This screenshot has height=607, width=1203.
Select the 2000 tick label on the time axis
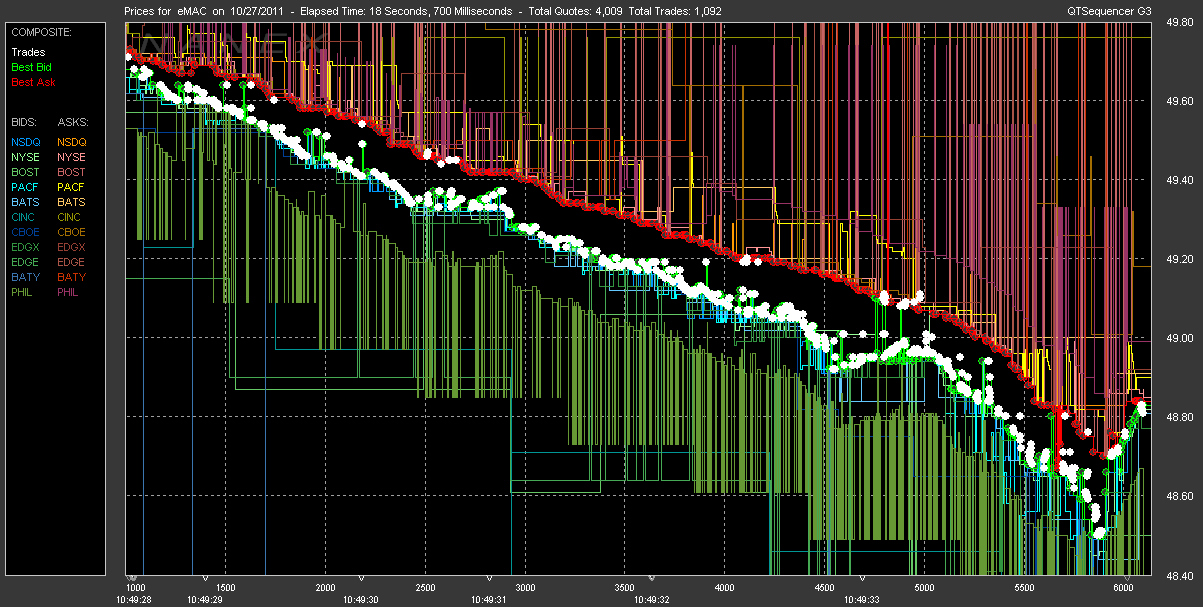coord(325,587)
